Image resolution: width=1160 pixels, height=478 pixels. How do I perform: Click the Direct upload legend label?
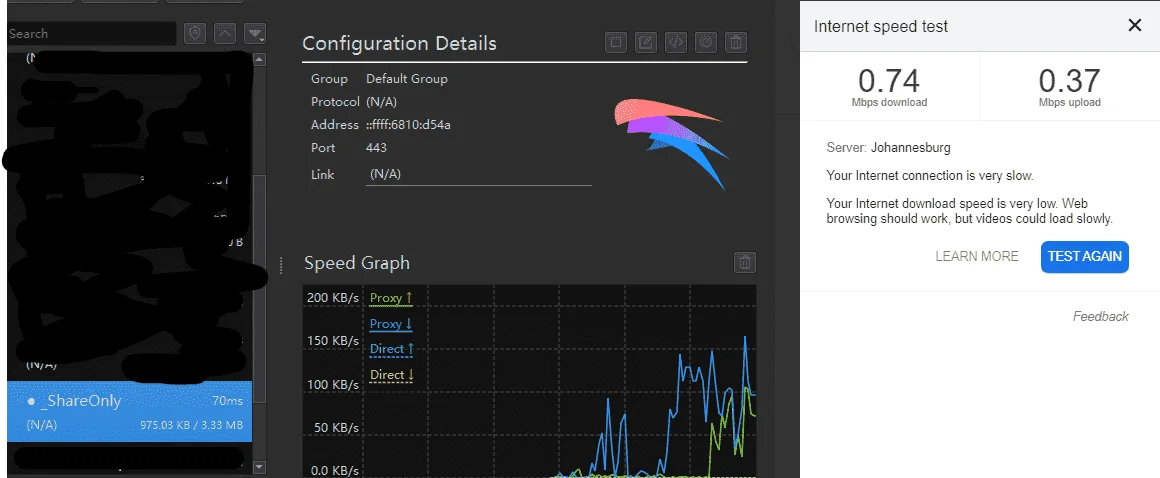point(391,349)
